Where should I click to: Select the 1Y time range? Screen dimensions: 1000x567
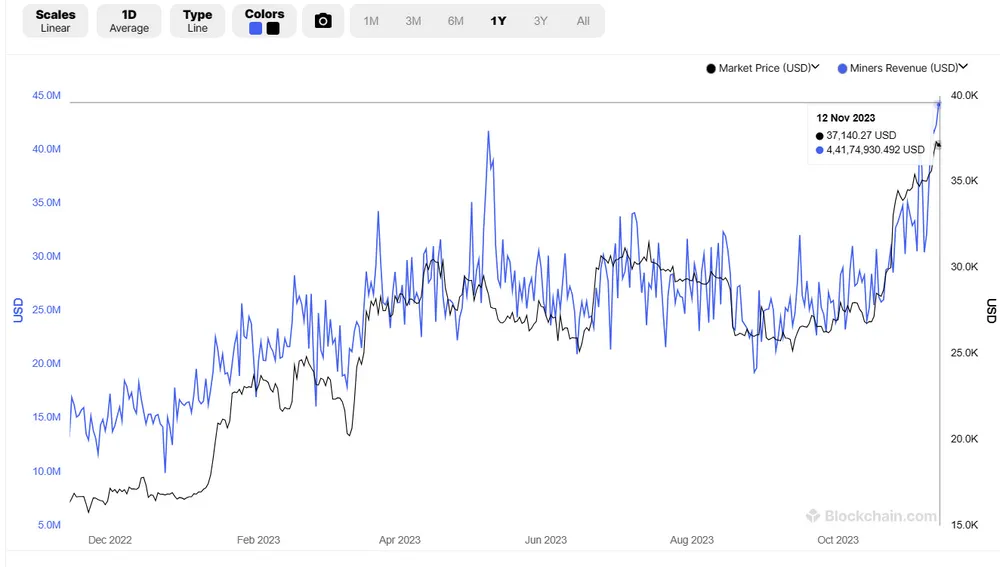coord(498,21)
